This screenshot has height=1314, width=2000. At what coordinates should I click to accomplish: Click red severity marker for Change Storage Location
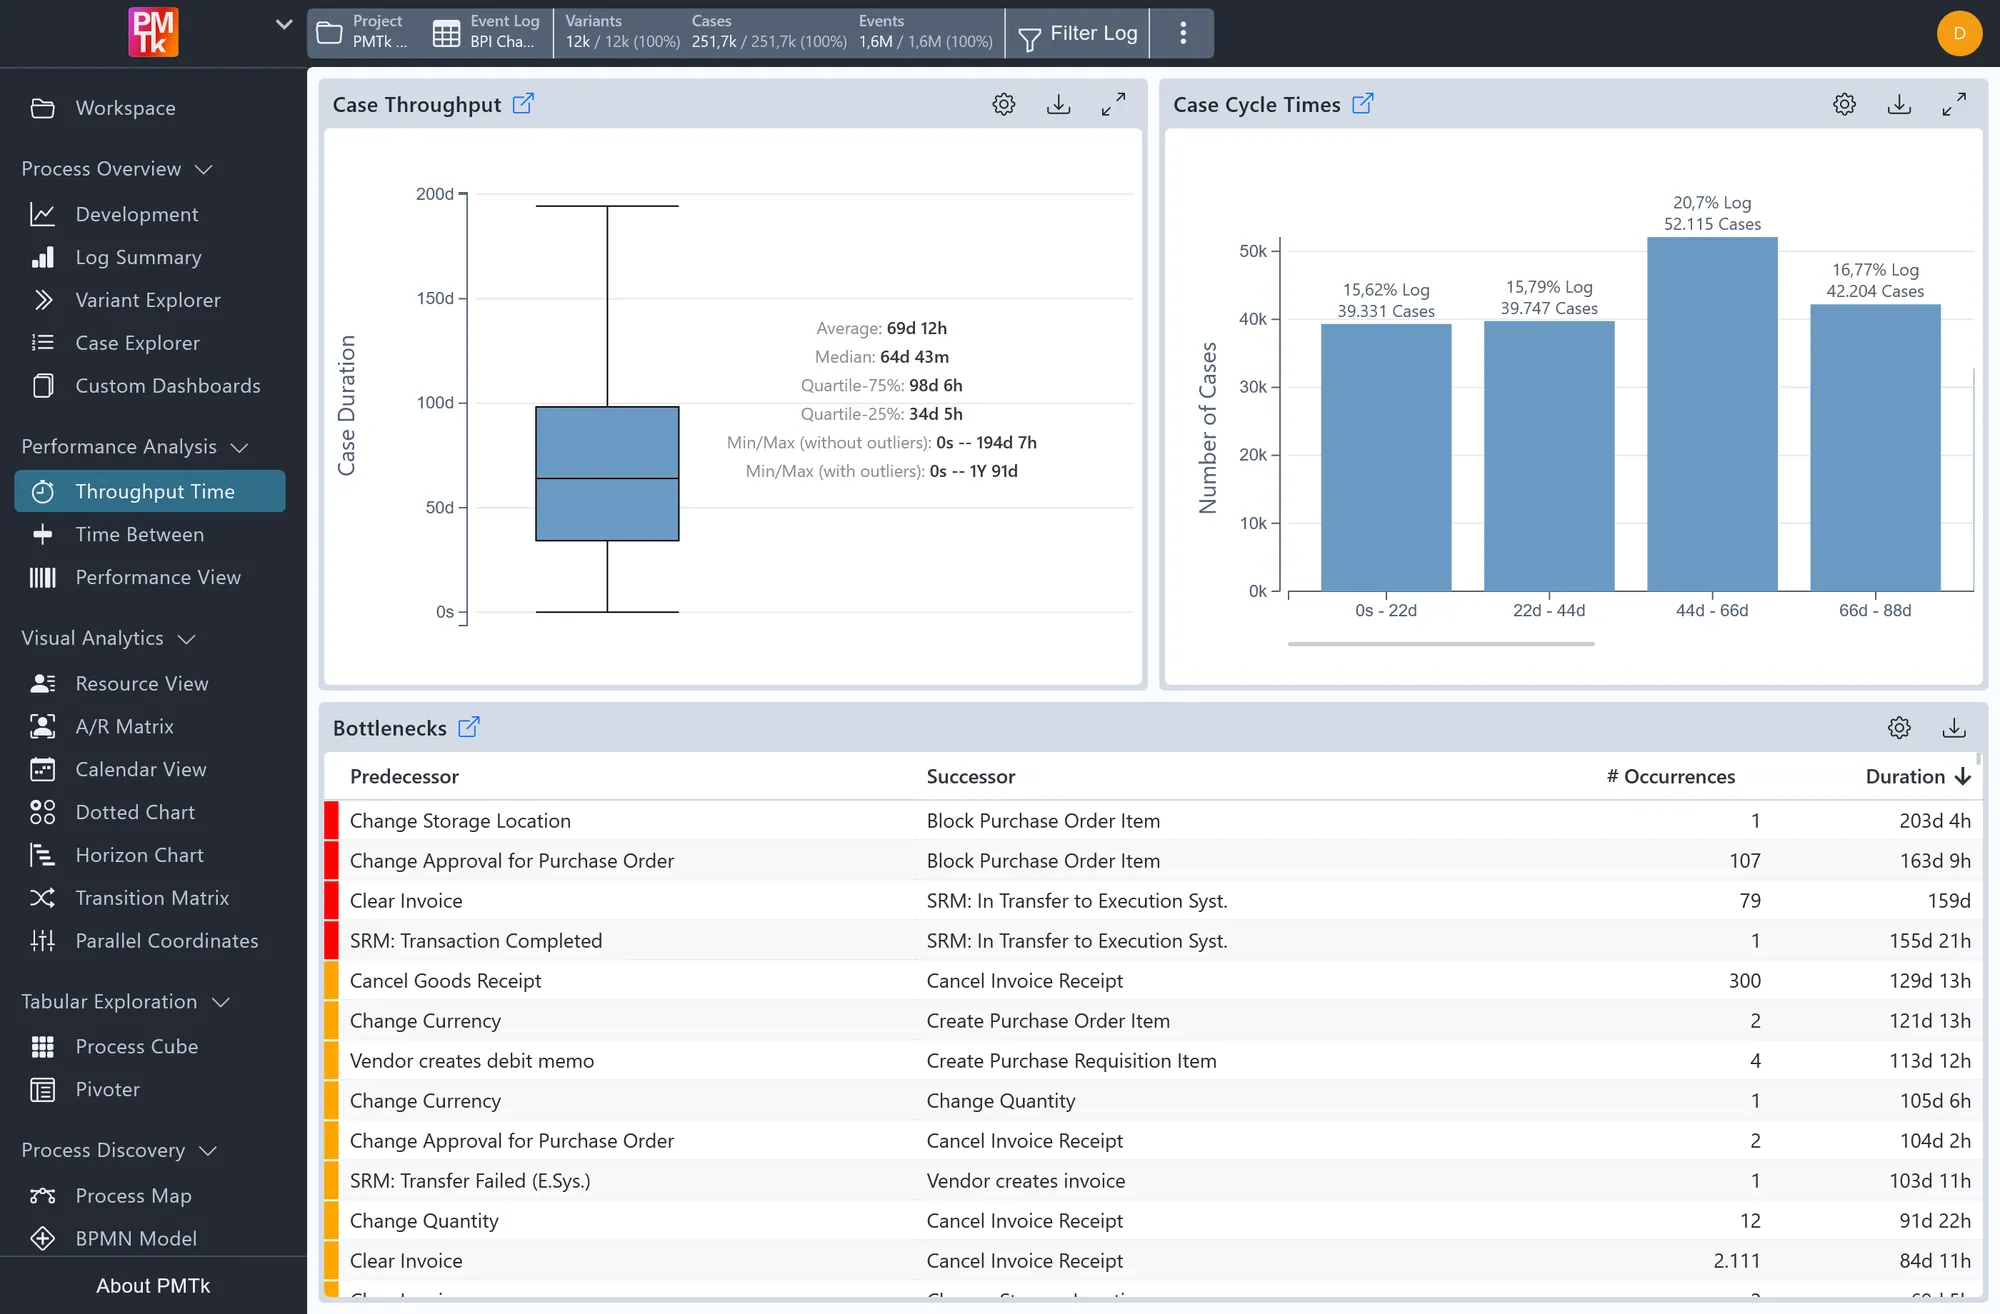[x=331, y=820]
